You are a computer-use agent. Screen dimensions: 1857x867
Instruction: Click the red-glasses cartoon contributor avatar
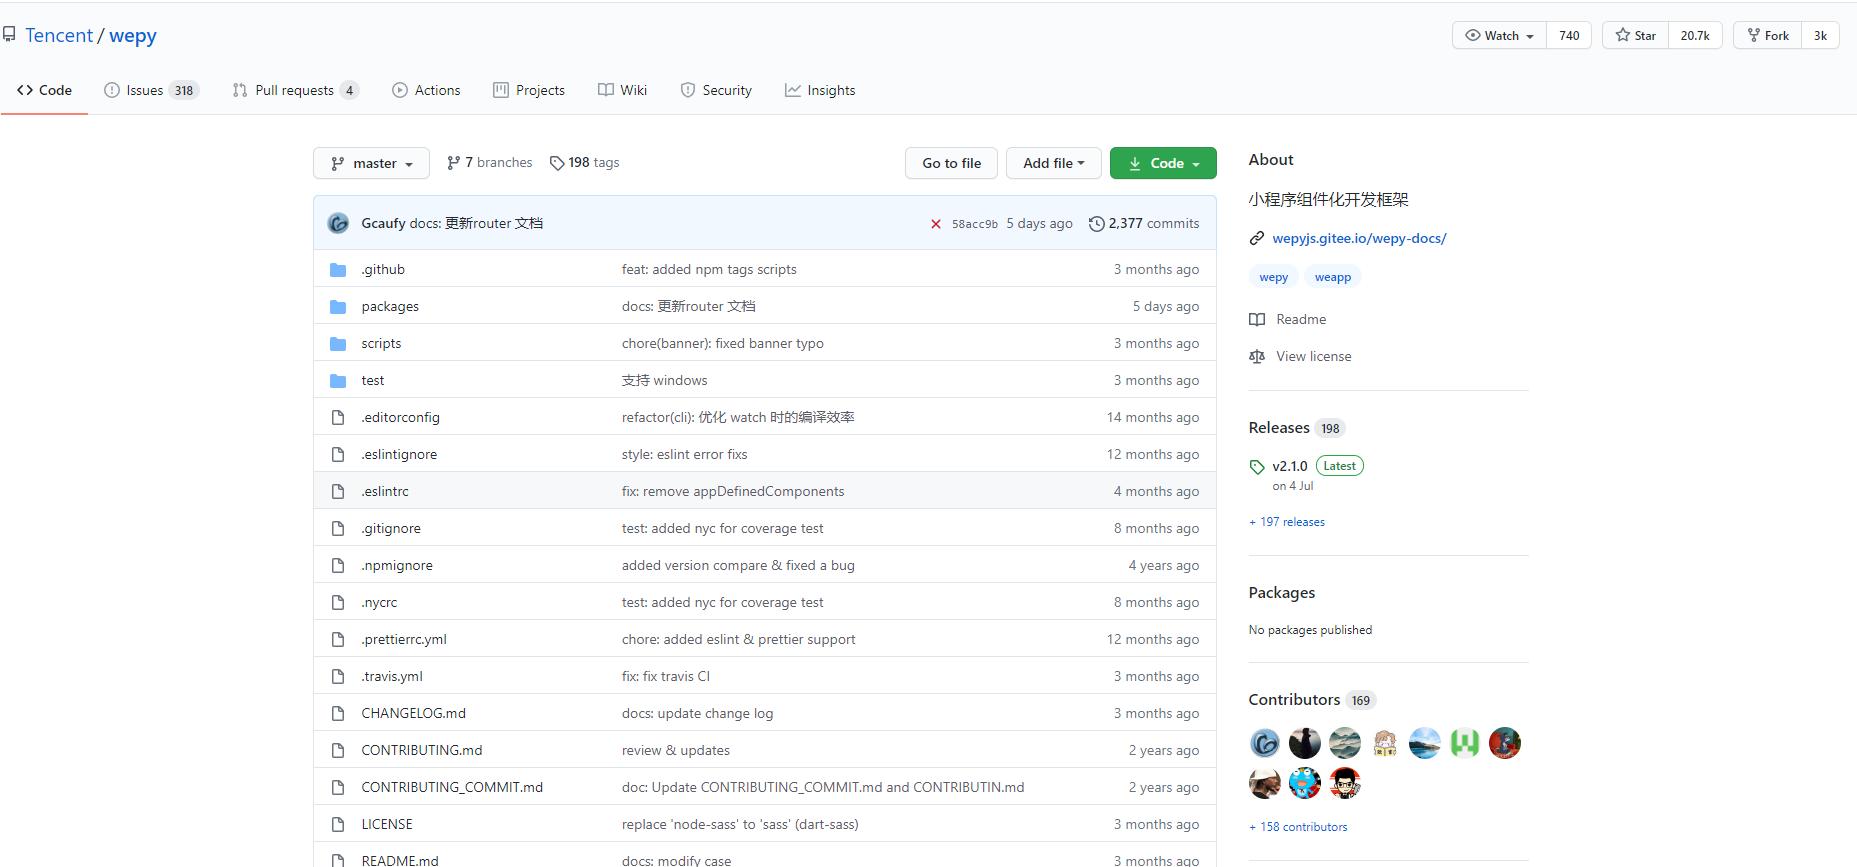pyautogui.click(x=1345, y=783)
